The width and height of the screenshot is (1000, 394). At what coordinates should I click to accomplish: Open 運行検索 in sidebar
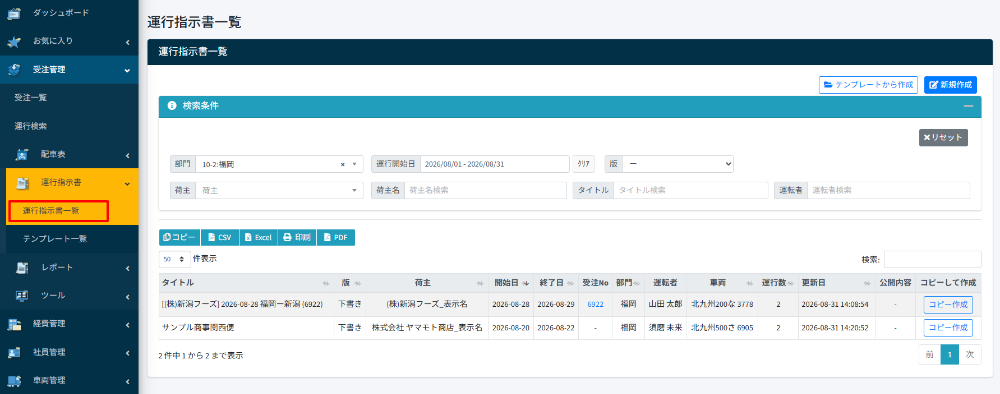click(31, 126)
